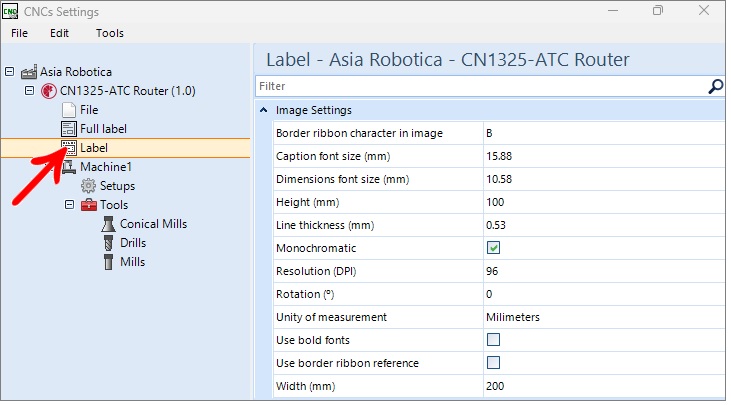
Task: Select Machine1 in the tree
Action: [106, 167]
